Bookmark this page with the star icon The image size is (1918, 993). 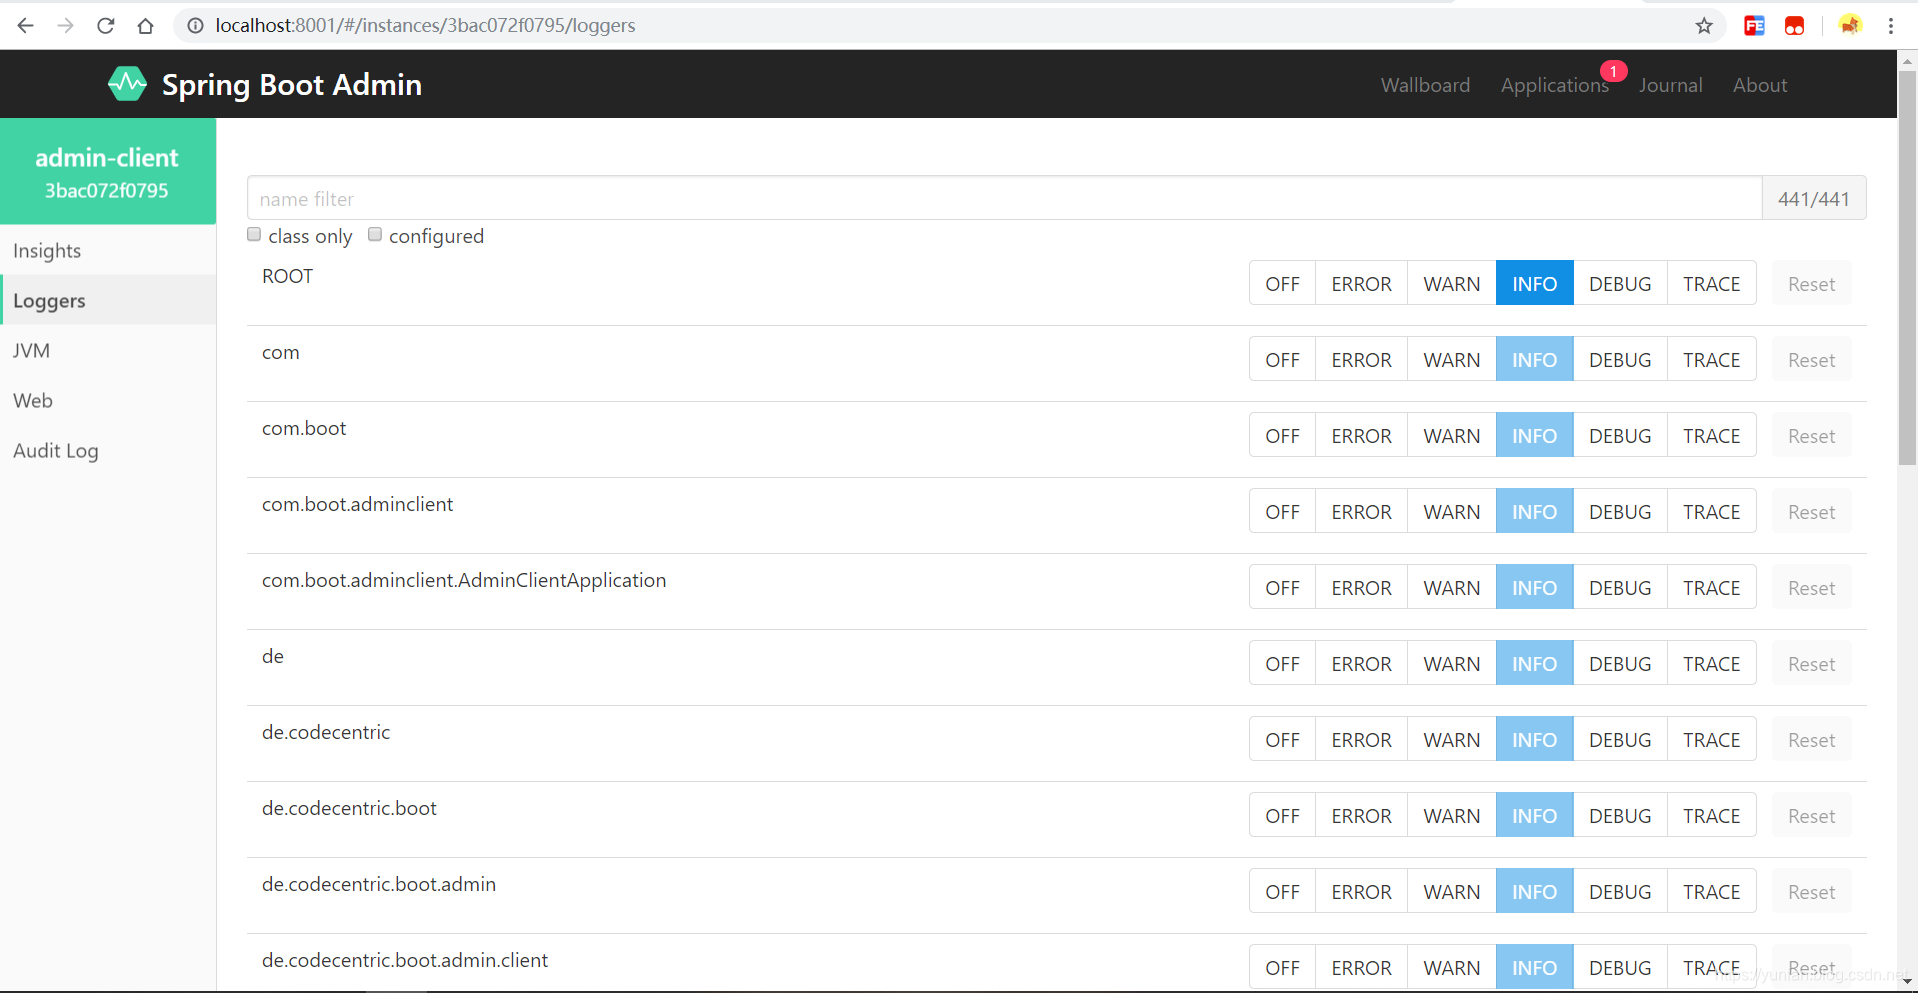tap(1704, 26)
